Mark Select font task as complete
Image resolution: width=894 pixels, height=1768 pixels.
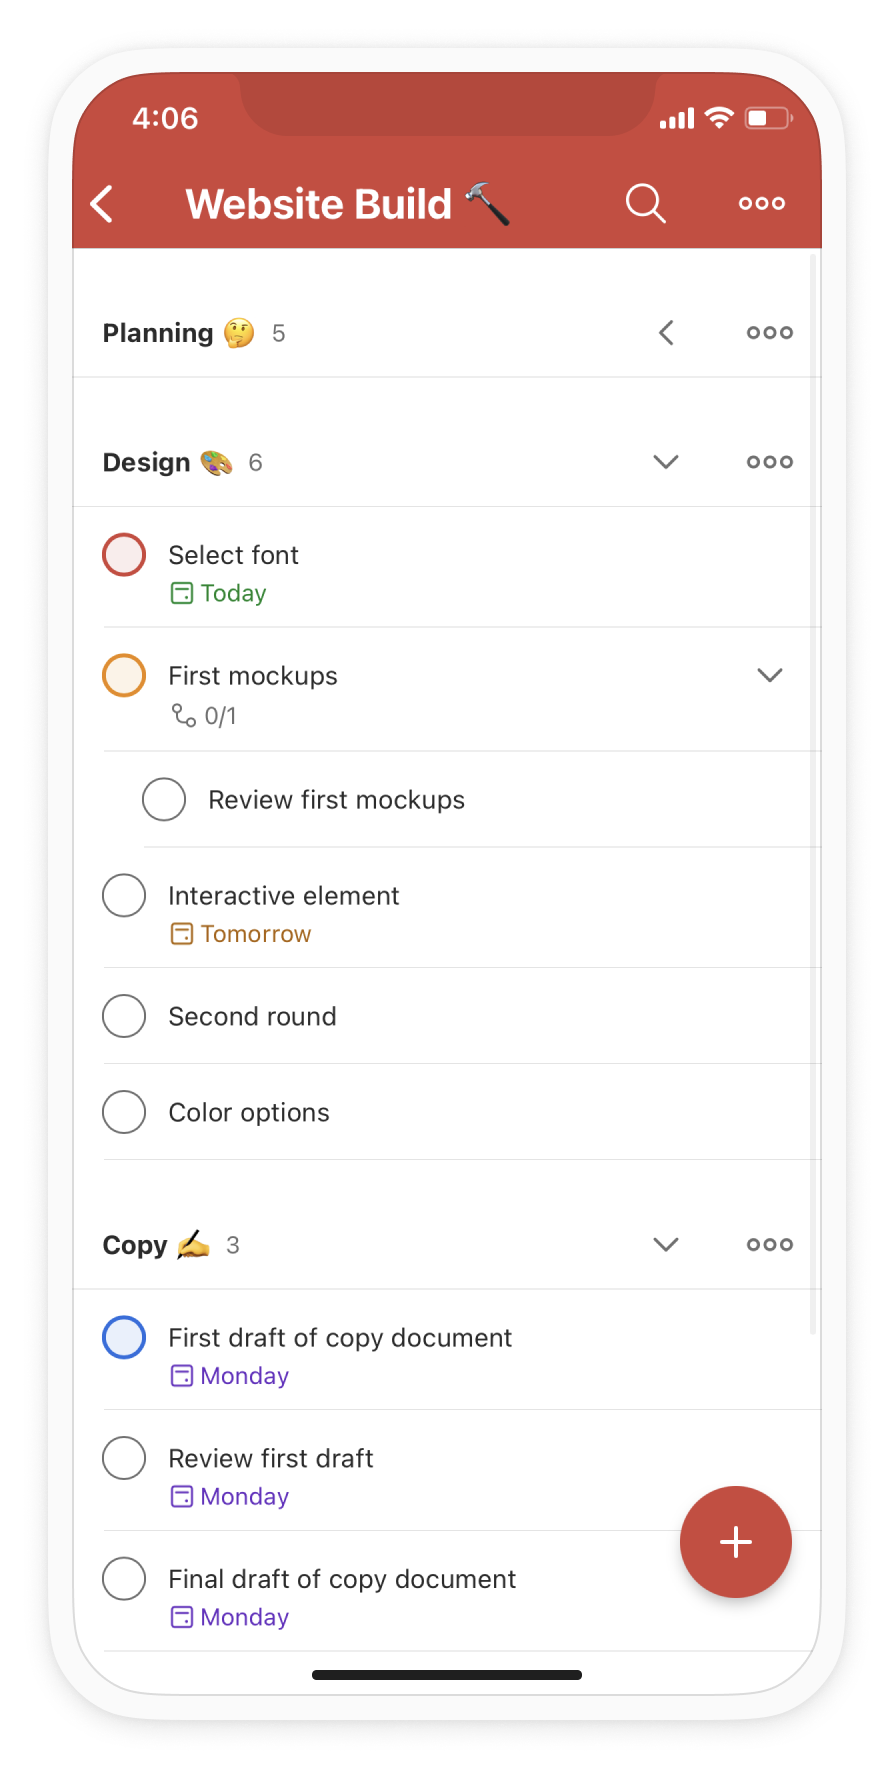coord(124,555)
